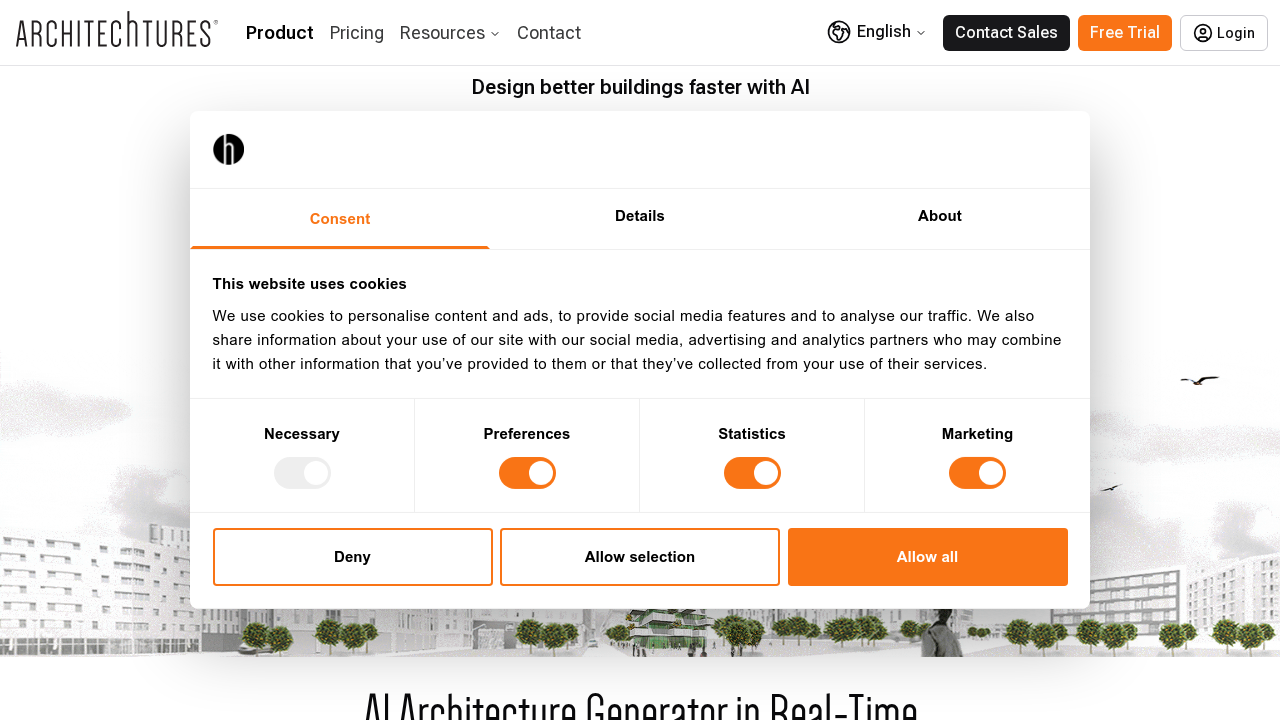Disable the Marketing cookies toggle

977,472
